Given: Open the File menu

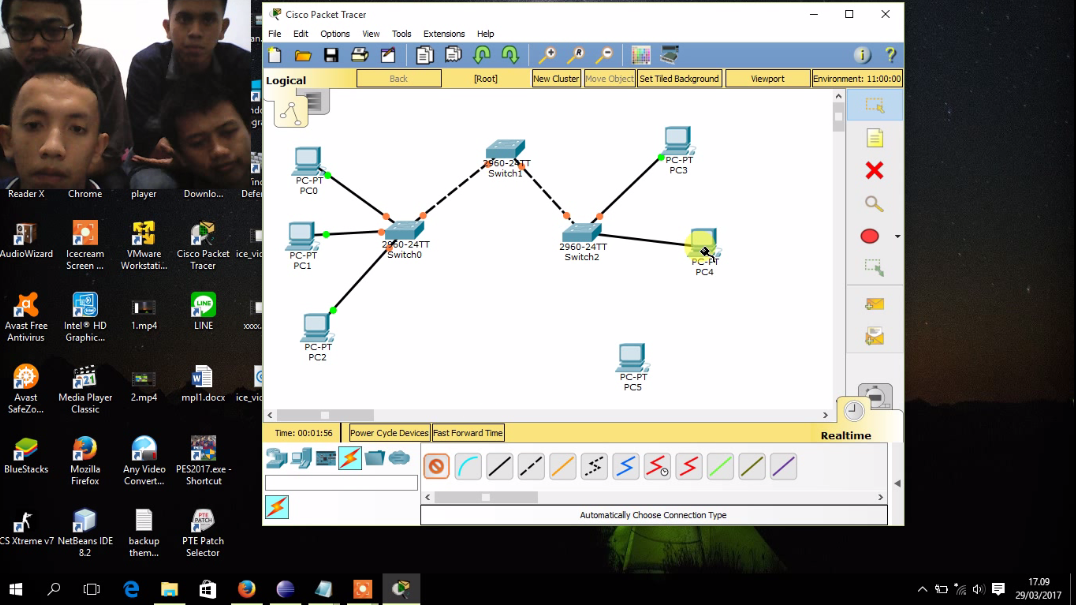Looking at the screenshot, I should coord(274,34).
